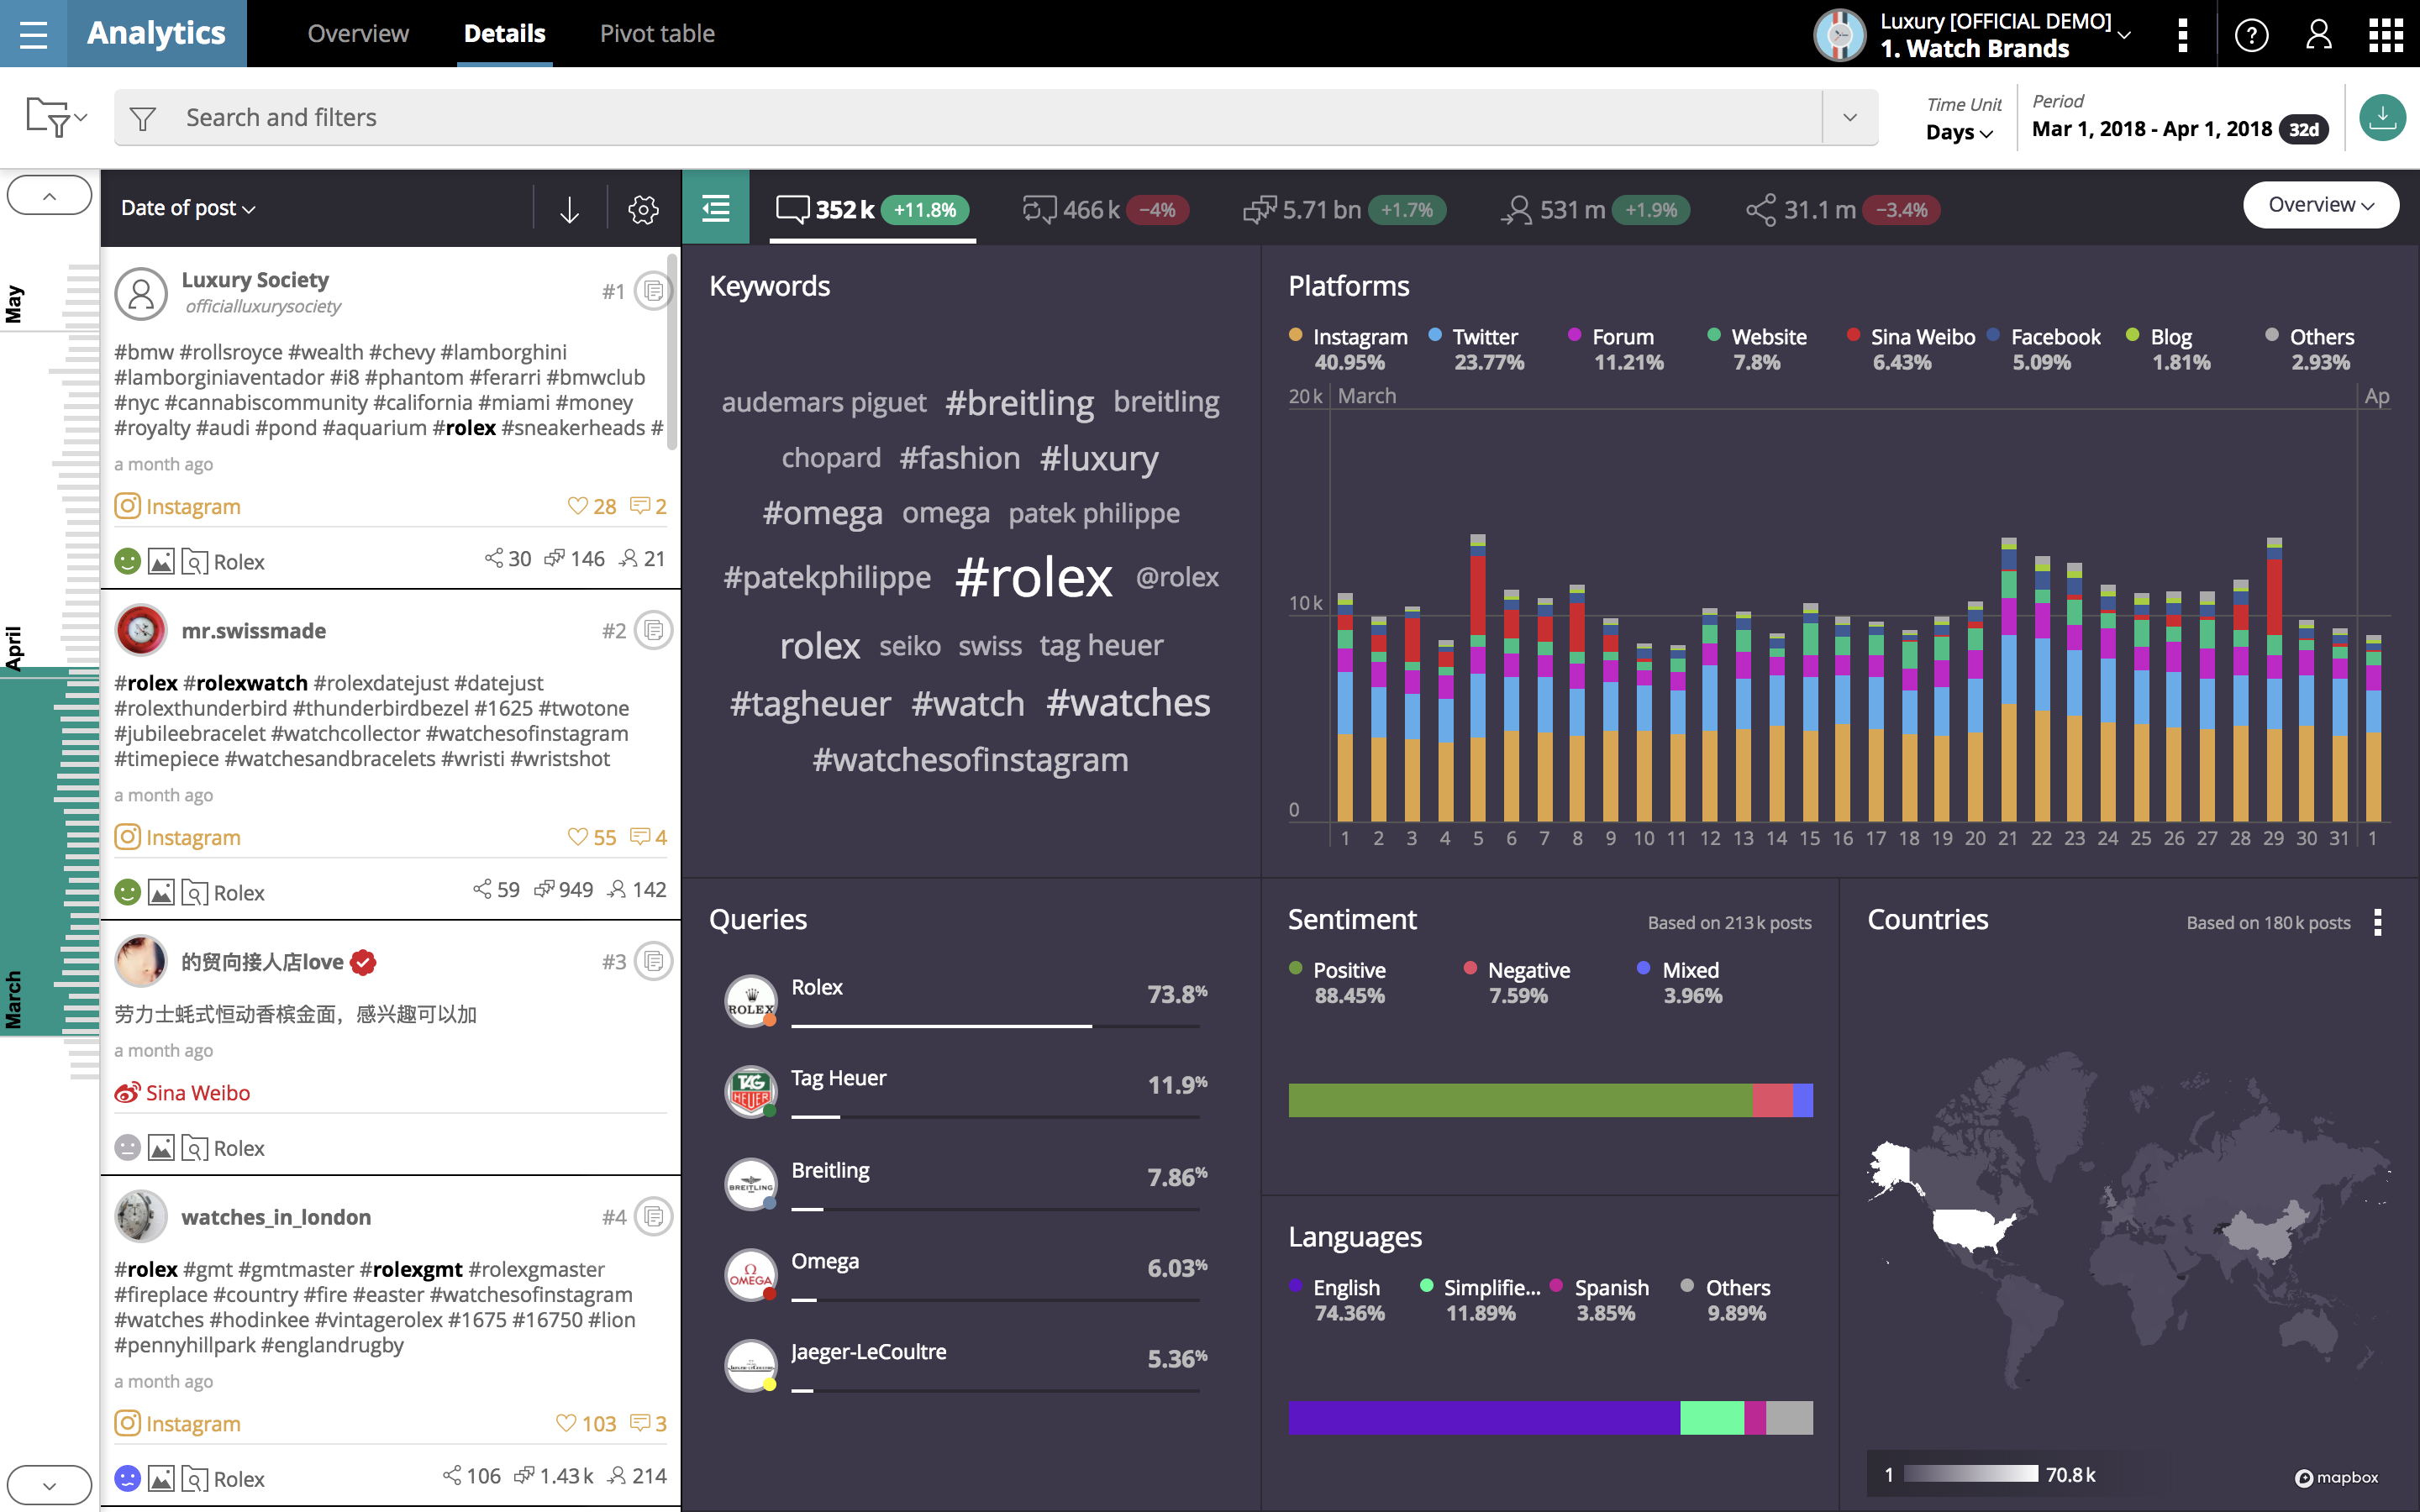Viewport: 2420px width, 1512px height.
Task: Click the #rolex keyword in the cloud
Action: tap(1033, 578)
